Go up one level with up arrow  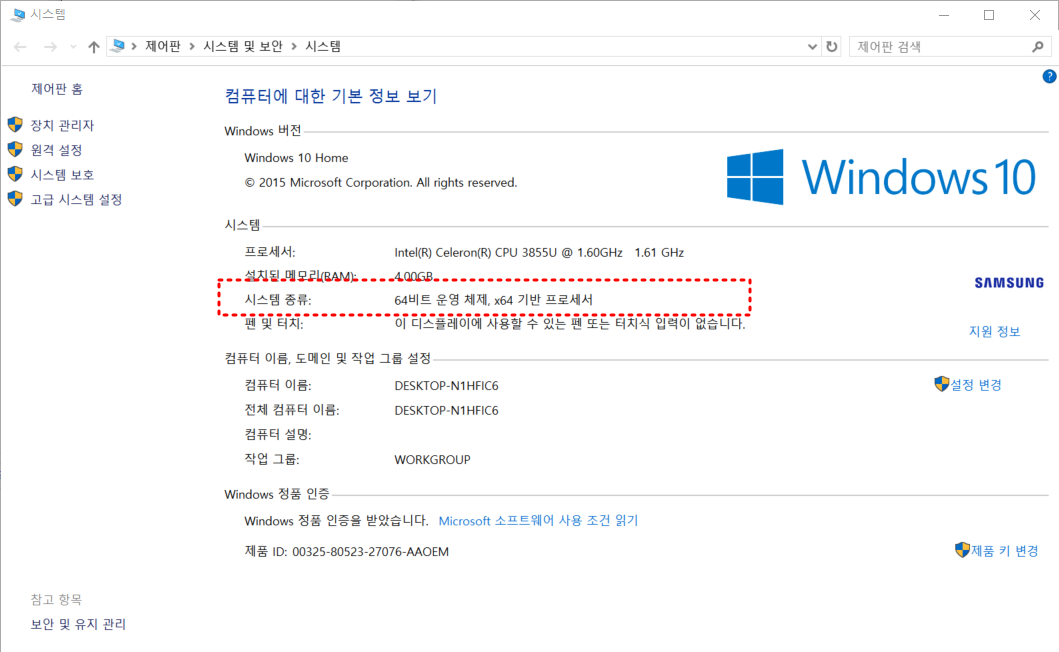point(94,47)
